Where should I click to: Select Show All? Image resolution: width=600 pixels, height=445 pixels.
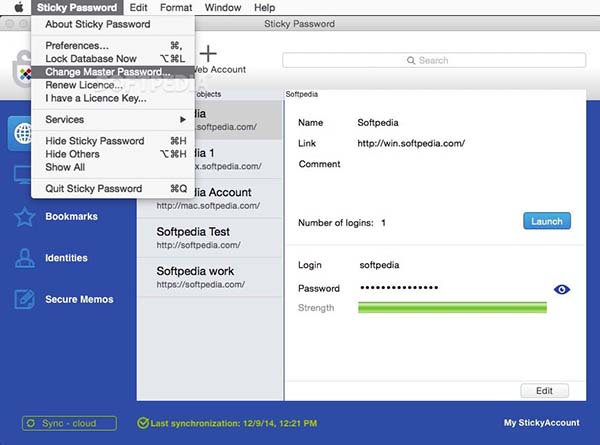pos(113,167)
